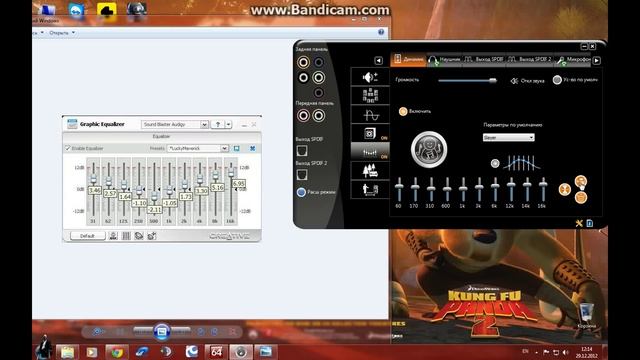This screenshot has height=360, width=640.
Task: Click the third footer icon in Graphic Equalizer
Action: [x=139, y=236]
